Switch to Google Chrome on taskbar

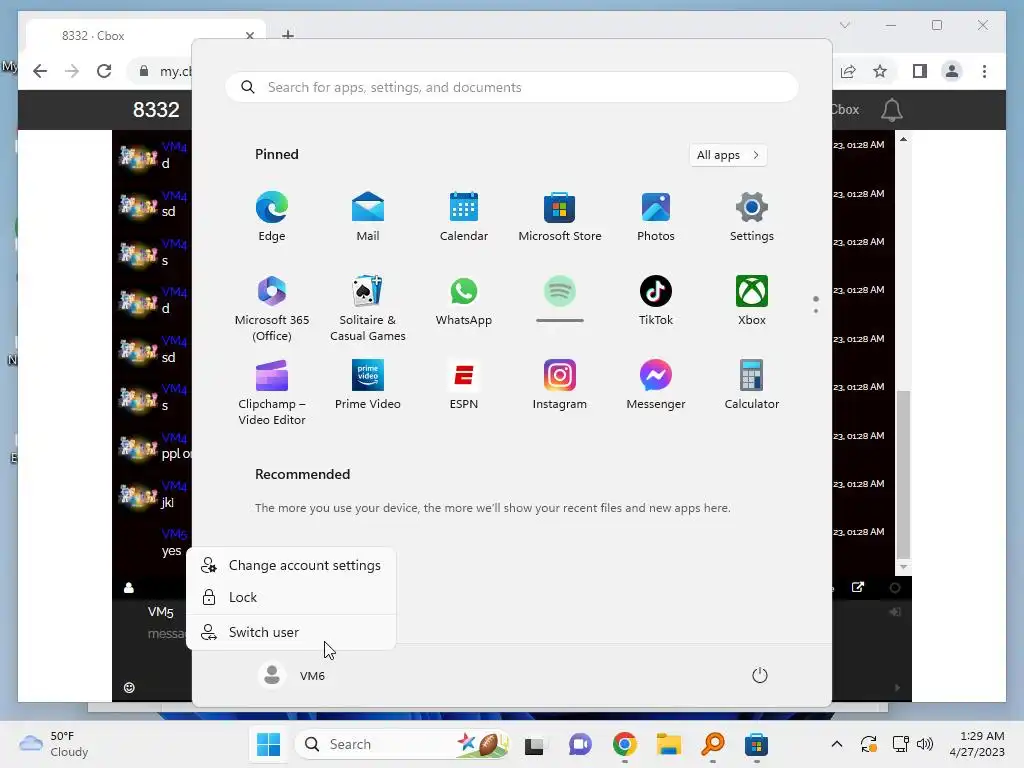pyautogui.click(x=624, y=744)
